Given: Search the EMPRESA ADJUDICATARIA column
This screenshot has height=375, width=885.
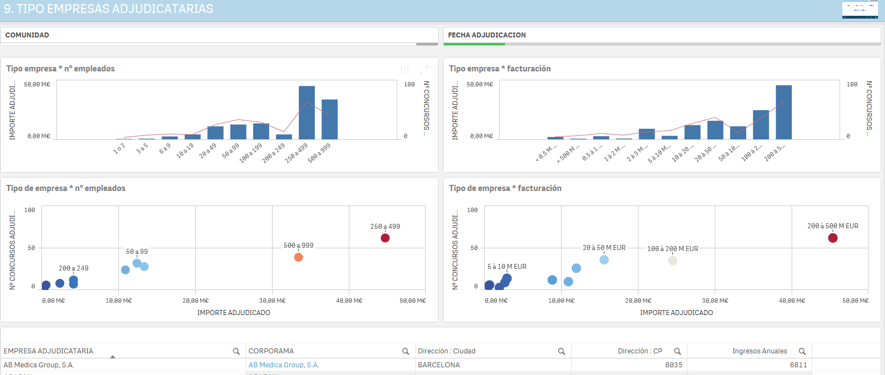Looking at the screenshot, I should 236,351.
